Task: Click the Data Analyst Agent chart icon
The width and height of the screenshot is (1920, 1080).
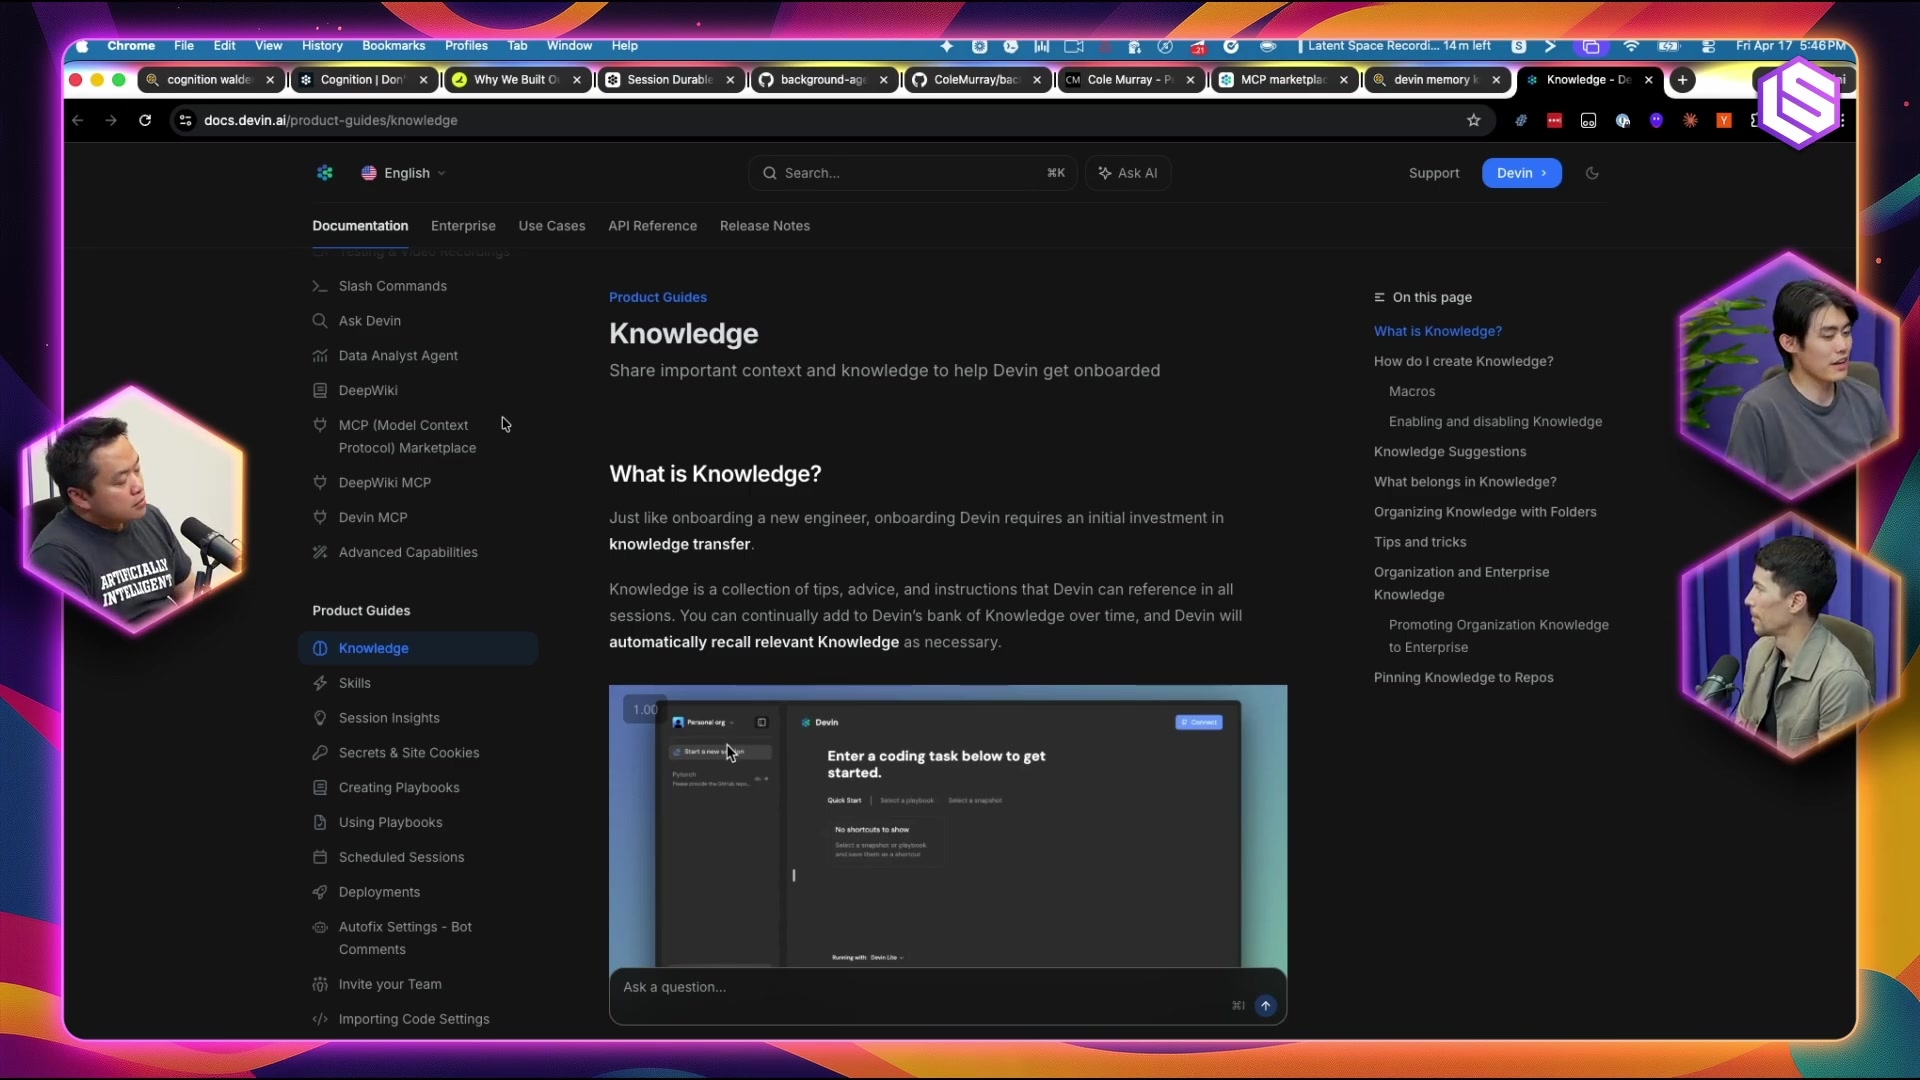Action: point(320,356)
